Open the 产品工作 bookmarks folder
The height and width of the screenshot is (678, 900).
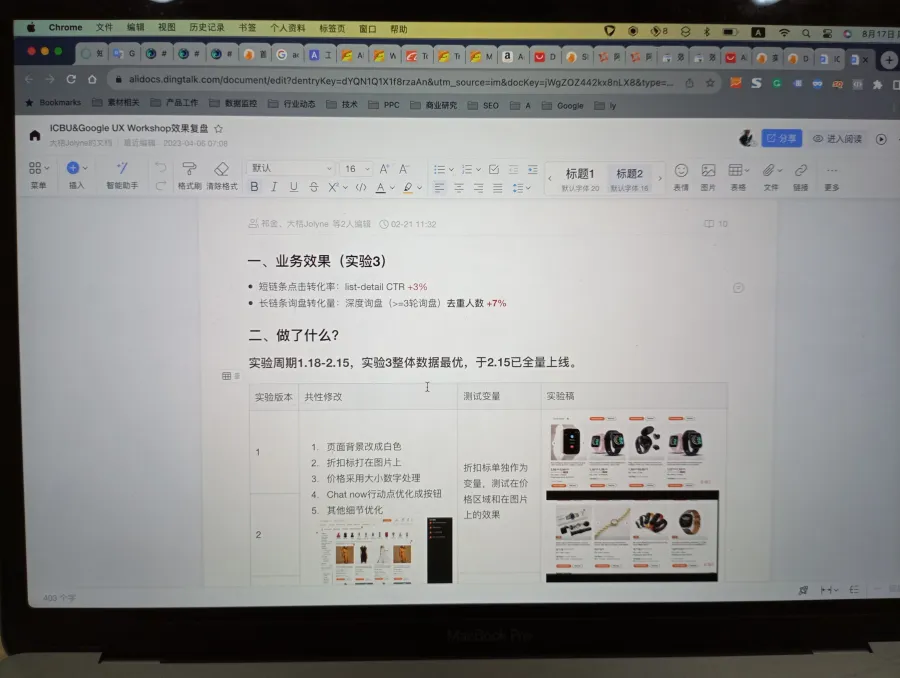[174, 103]
